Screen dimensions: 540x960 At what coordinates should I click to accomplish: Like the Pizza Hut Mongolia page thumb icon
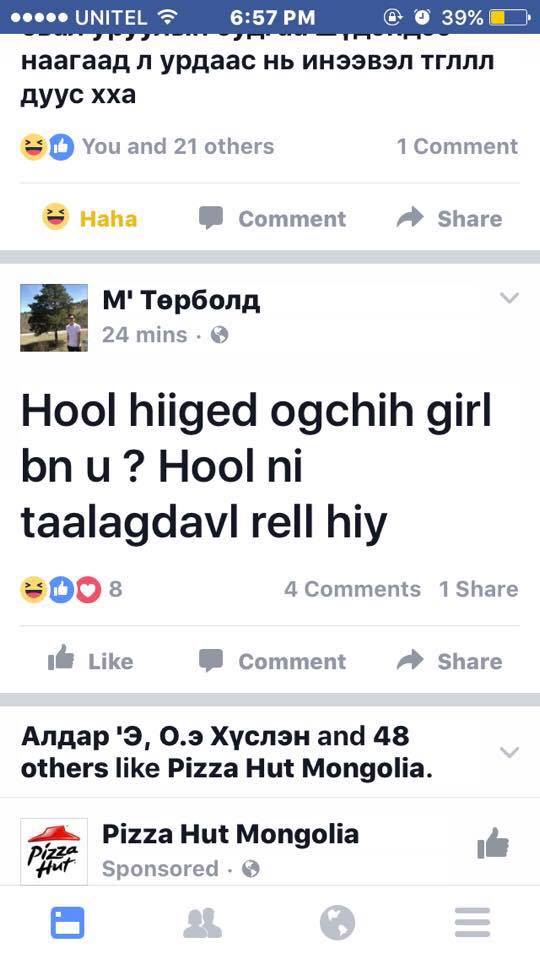493,844
